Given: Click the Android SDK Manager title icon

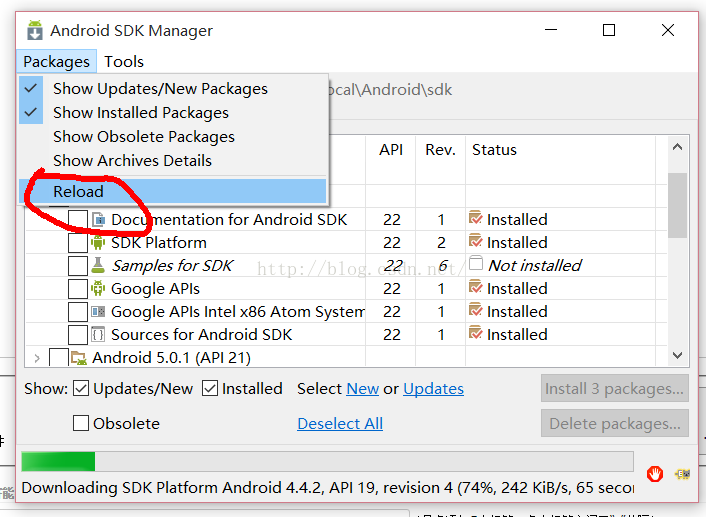Looking at the screenshot, I should tap(35, 31).
